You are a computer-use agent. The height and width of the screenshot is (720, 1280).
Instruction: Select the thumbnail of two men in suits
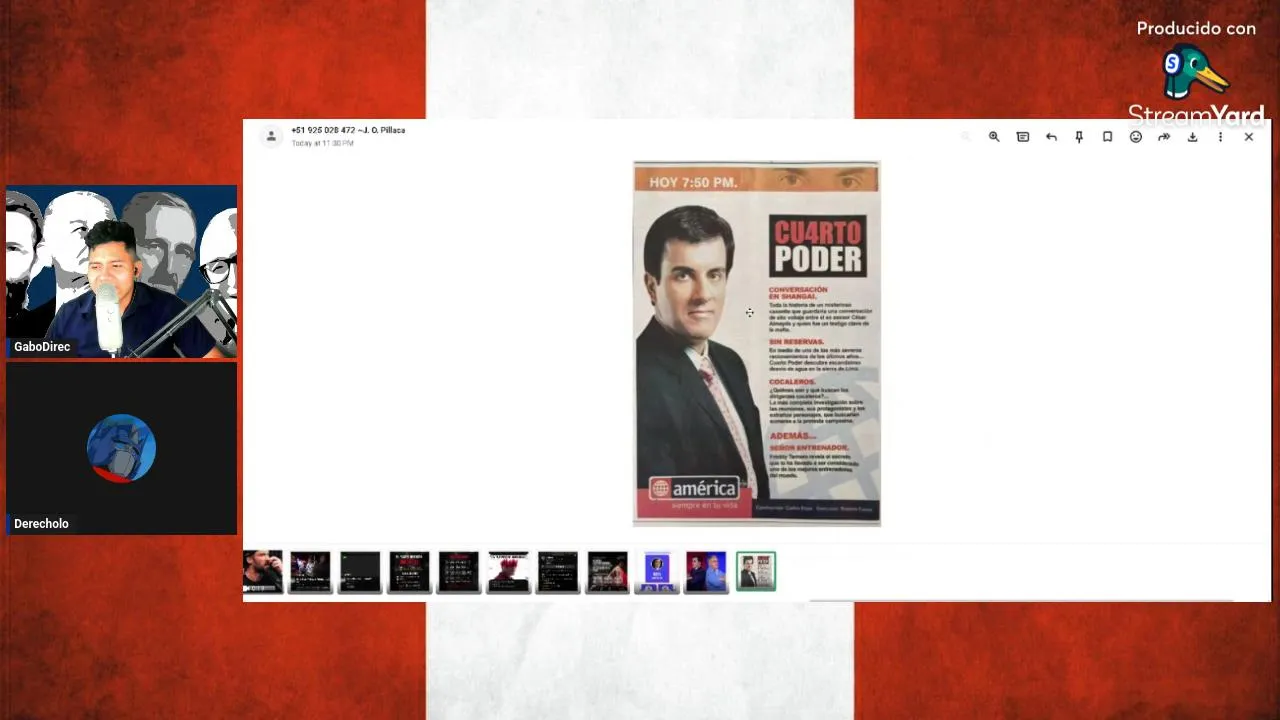click(x=706, y=572)
